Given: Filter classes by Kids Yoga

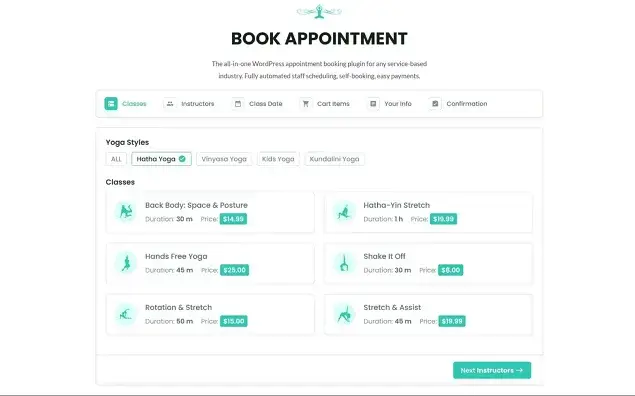Looking at the screenshot, I should (x=278, y=159).
